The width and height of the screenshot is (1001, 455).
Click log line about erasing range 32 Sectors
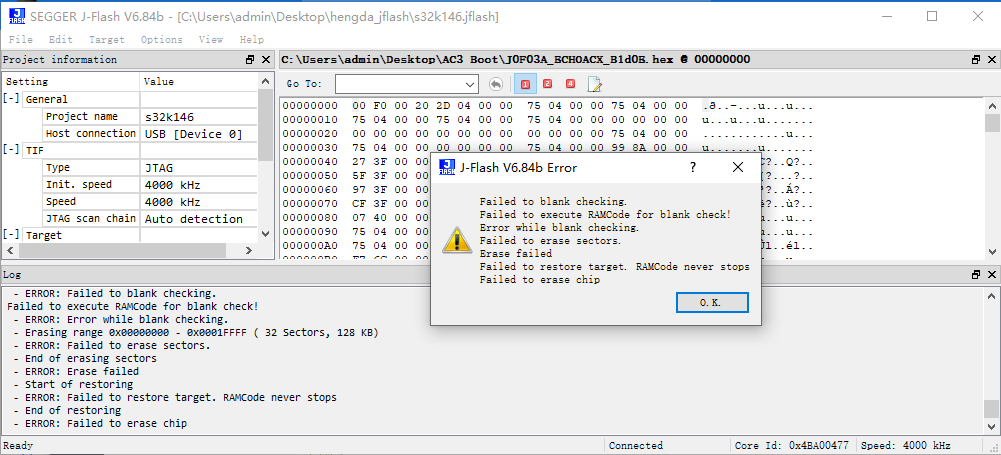coord(196,332)
